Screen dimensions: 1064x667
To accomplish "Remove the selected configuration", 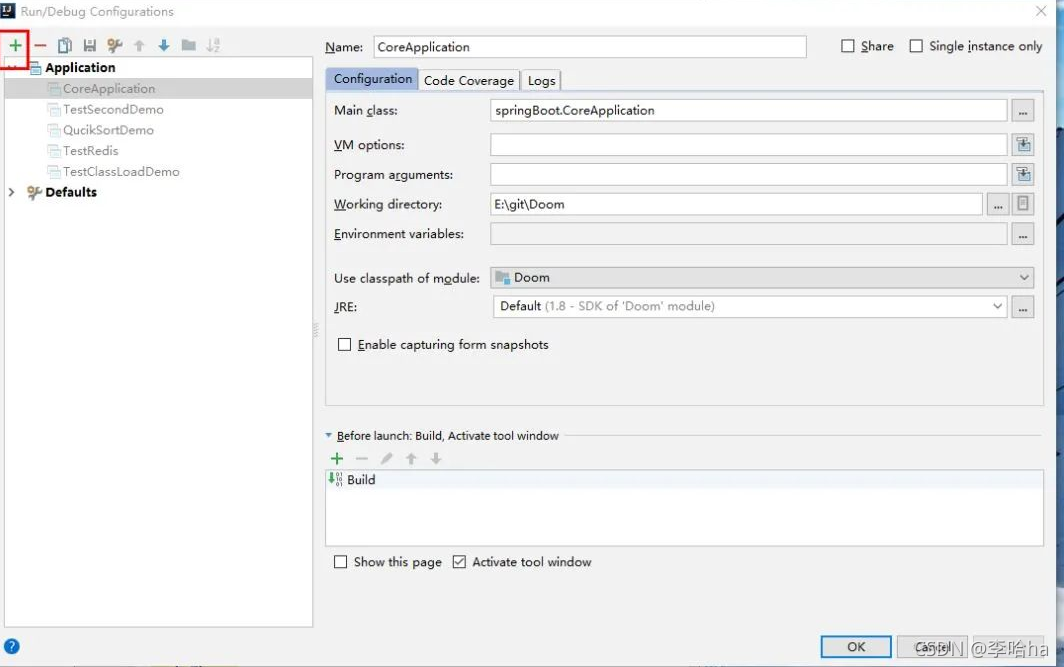I will [40, 45].
